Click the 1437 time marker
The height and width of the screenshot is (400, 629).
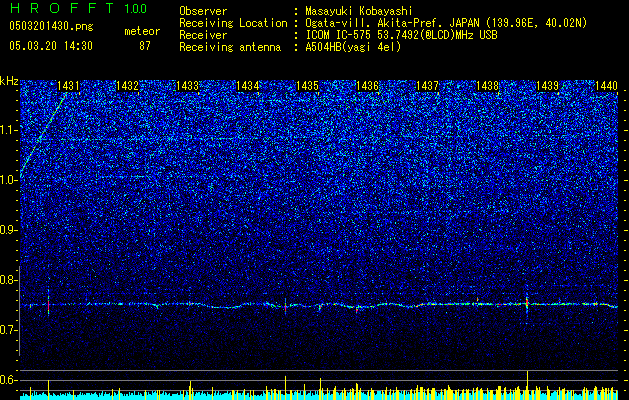[x=427, y=85]
